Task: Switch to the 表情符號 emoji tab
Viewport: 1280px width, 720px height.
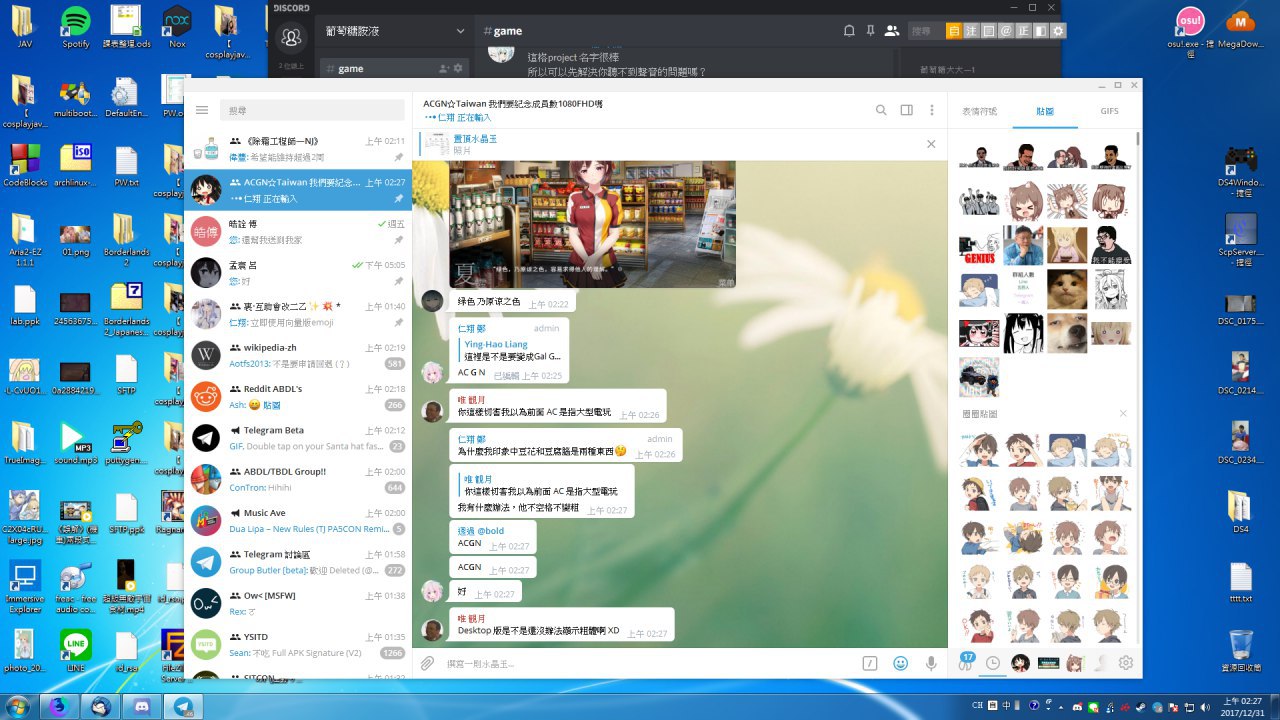Action: point(979,111)
